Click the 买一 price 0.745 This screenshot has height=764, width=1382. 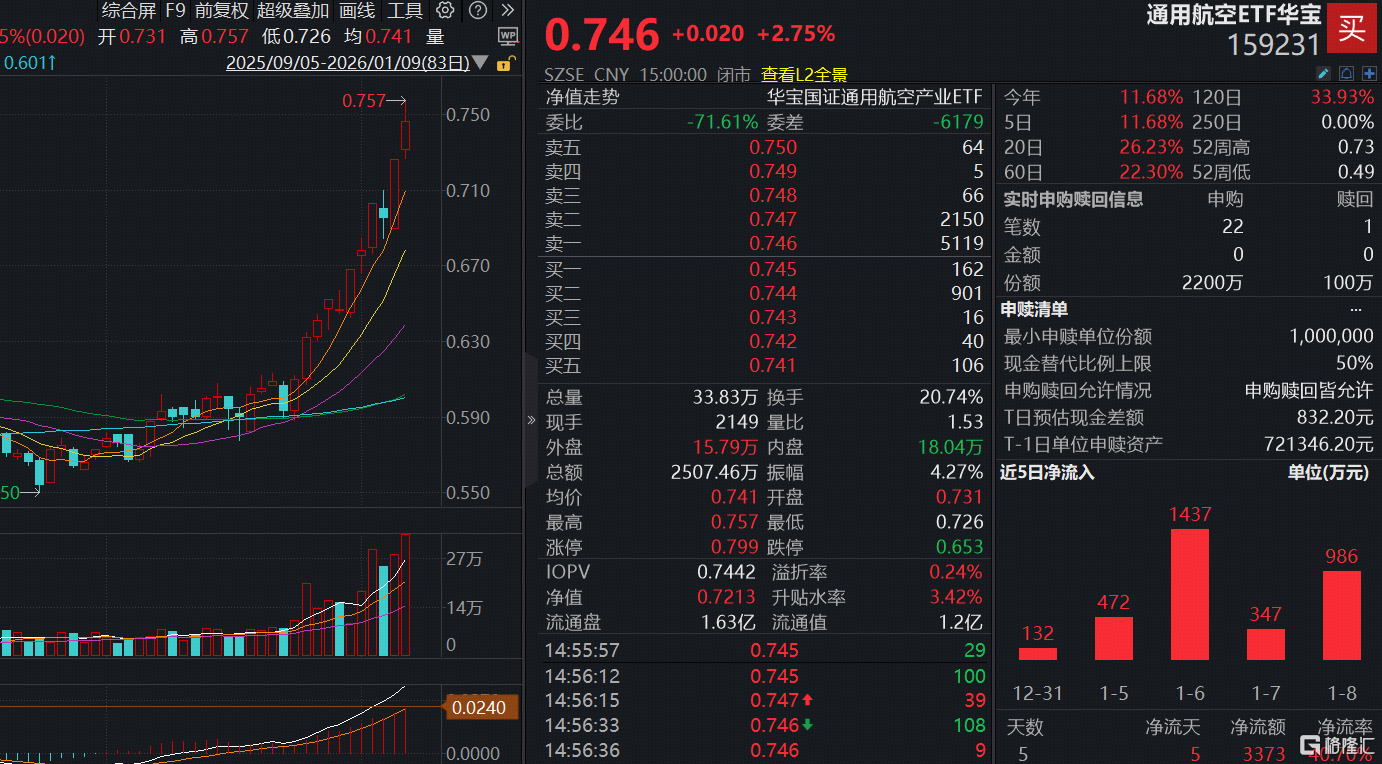coord(774,269)
